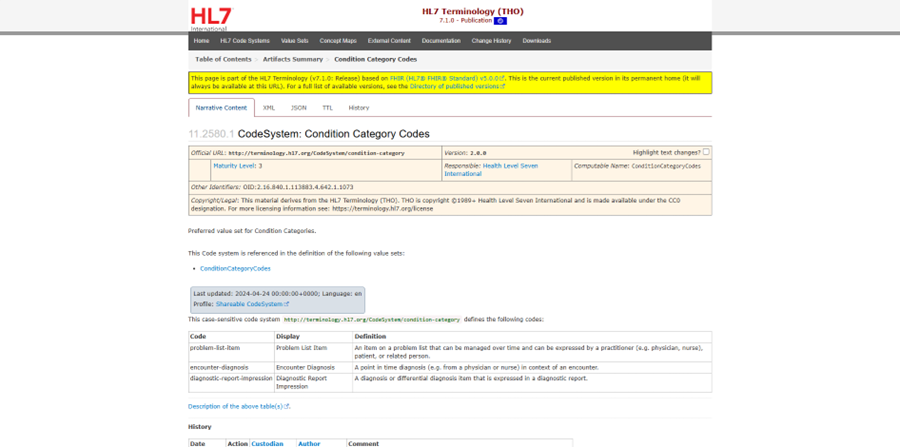Click the Encounter Diagnosis display cell
The width and height of the screenshot is (900, 447).
click(313, 367)
